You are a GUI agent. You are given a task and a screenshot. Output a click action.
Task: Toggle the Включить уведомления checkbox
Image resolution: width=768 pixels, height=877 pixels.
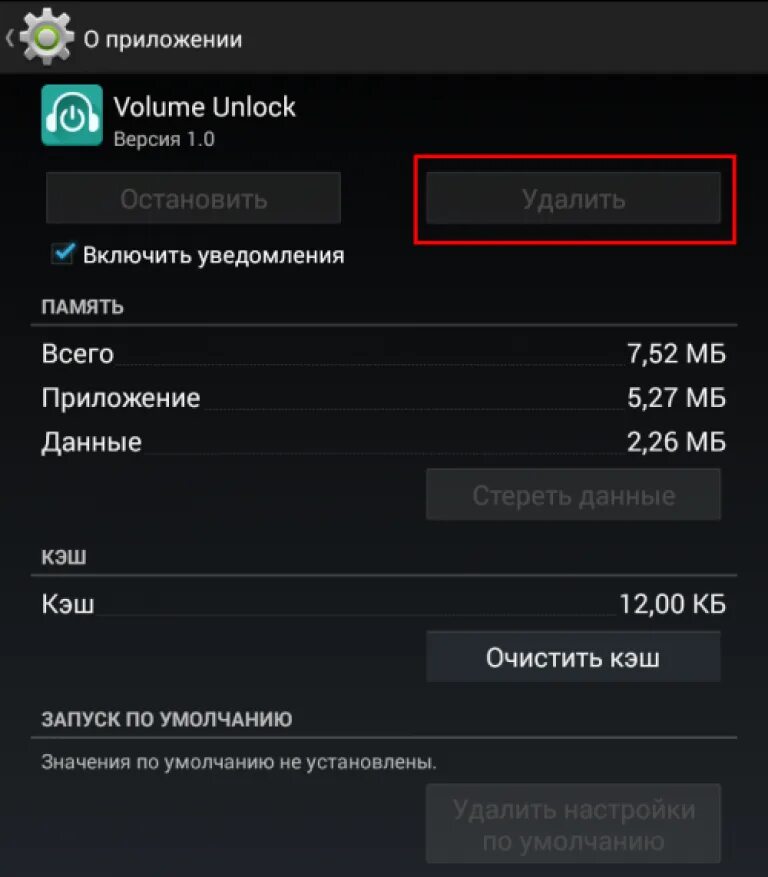click(63, 254)
